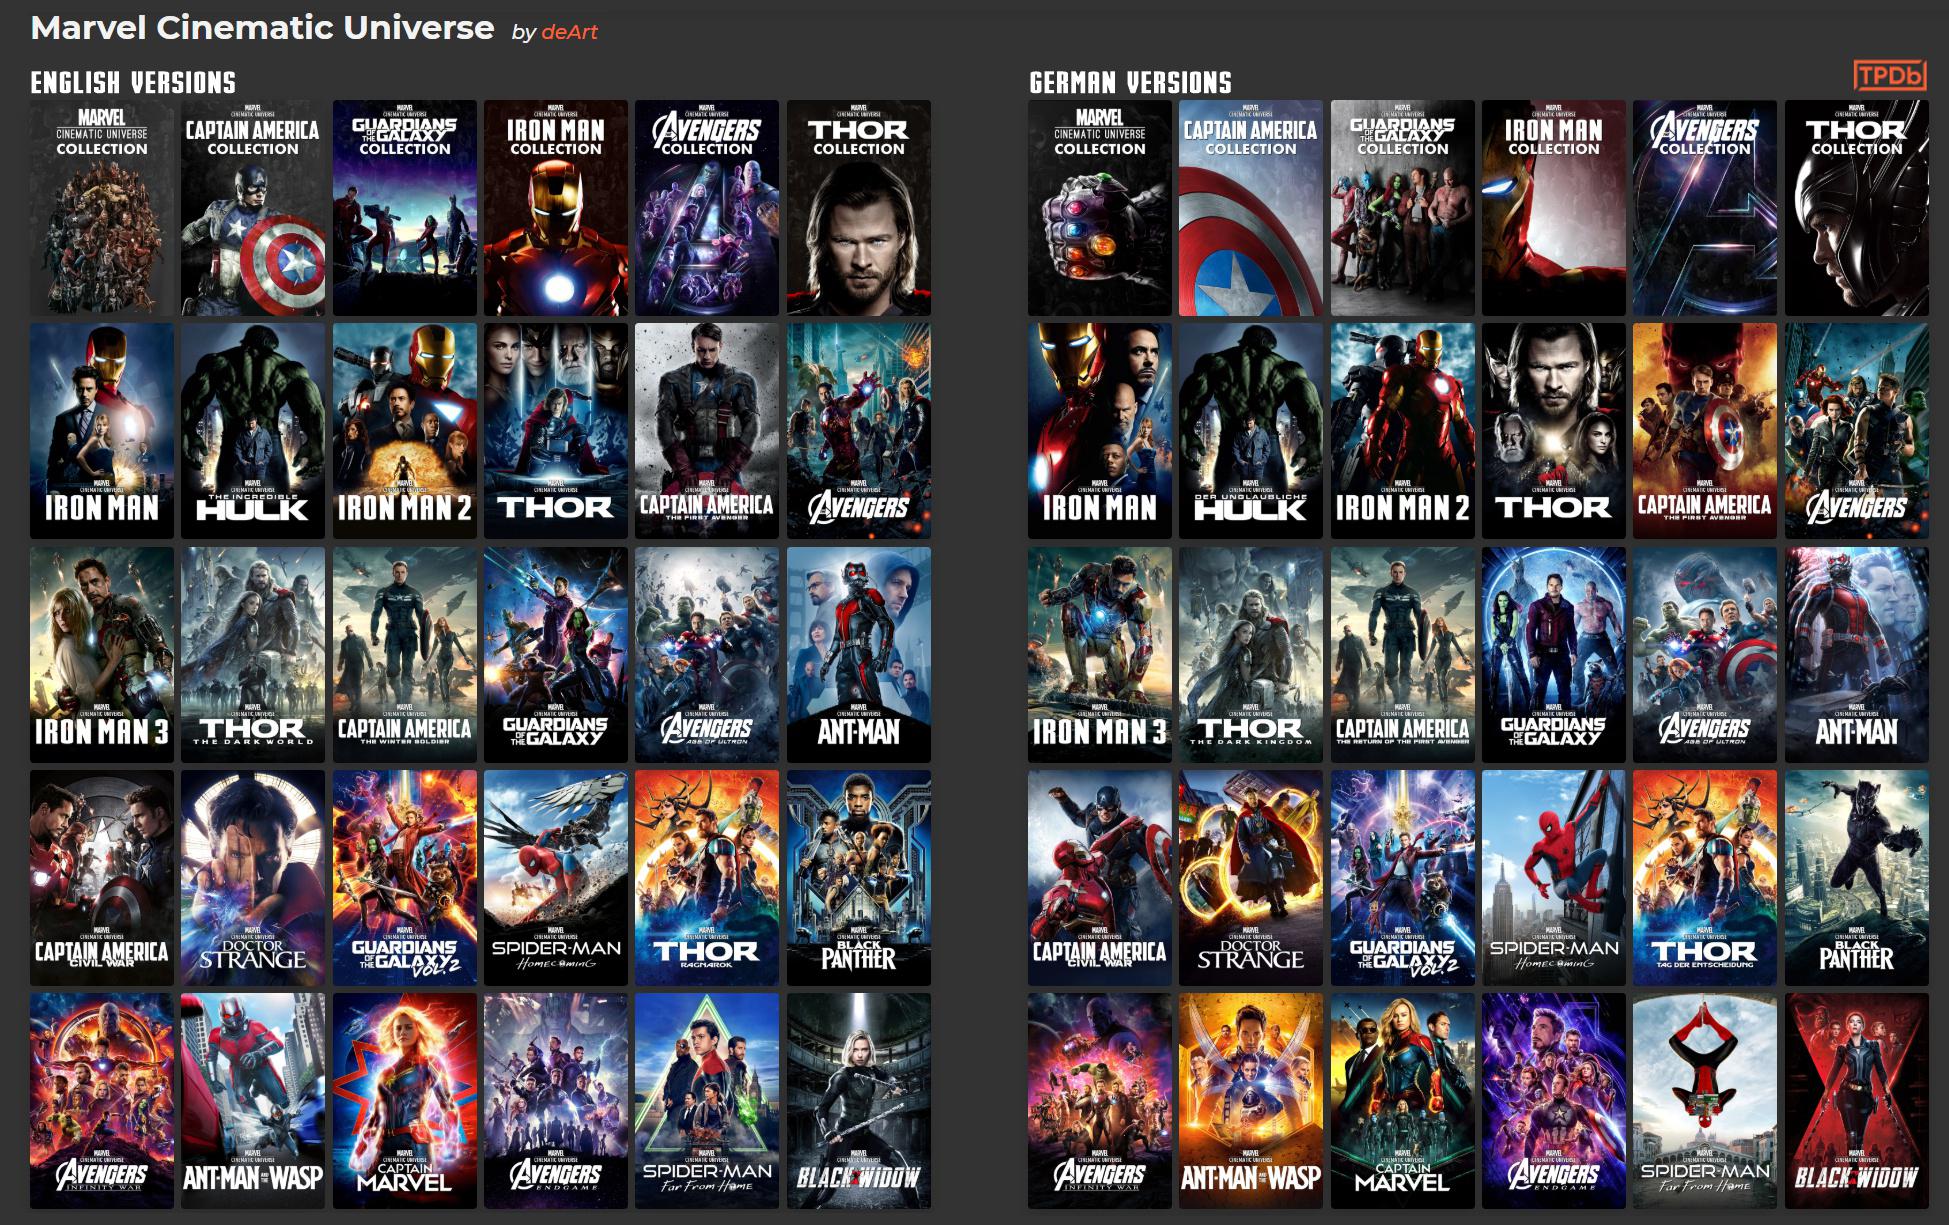The height and width of the screenshot is (1225, 1949).
Task: Open German Iron Man movie poster
Action: 1100,431
